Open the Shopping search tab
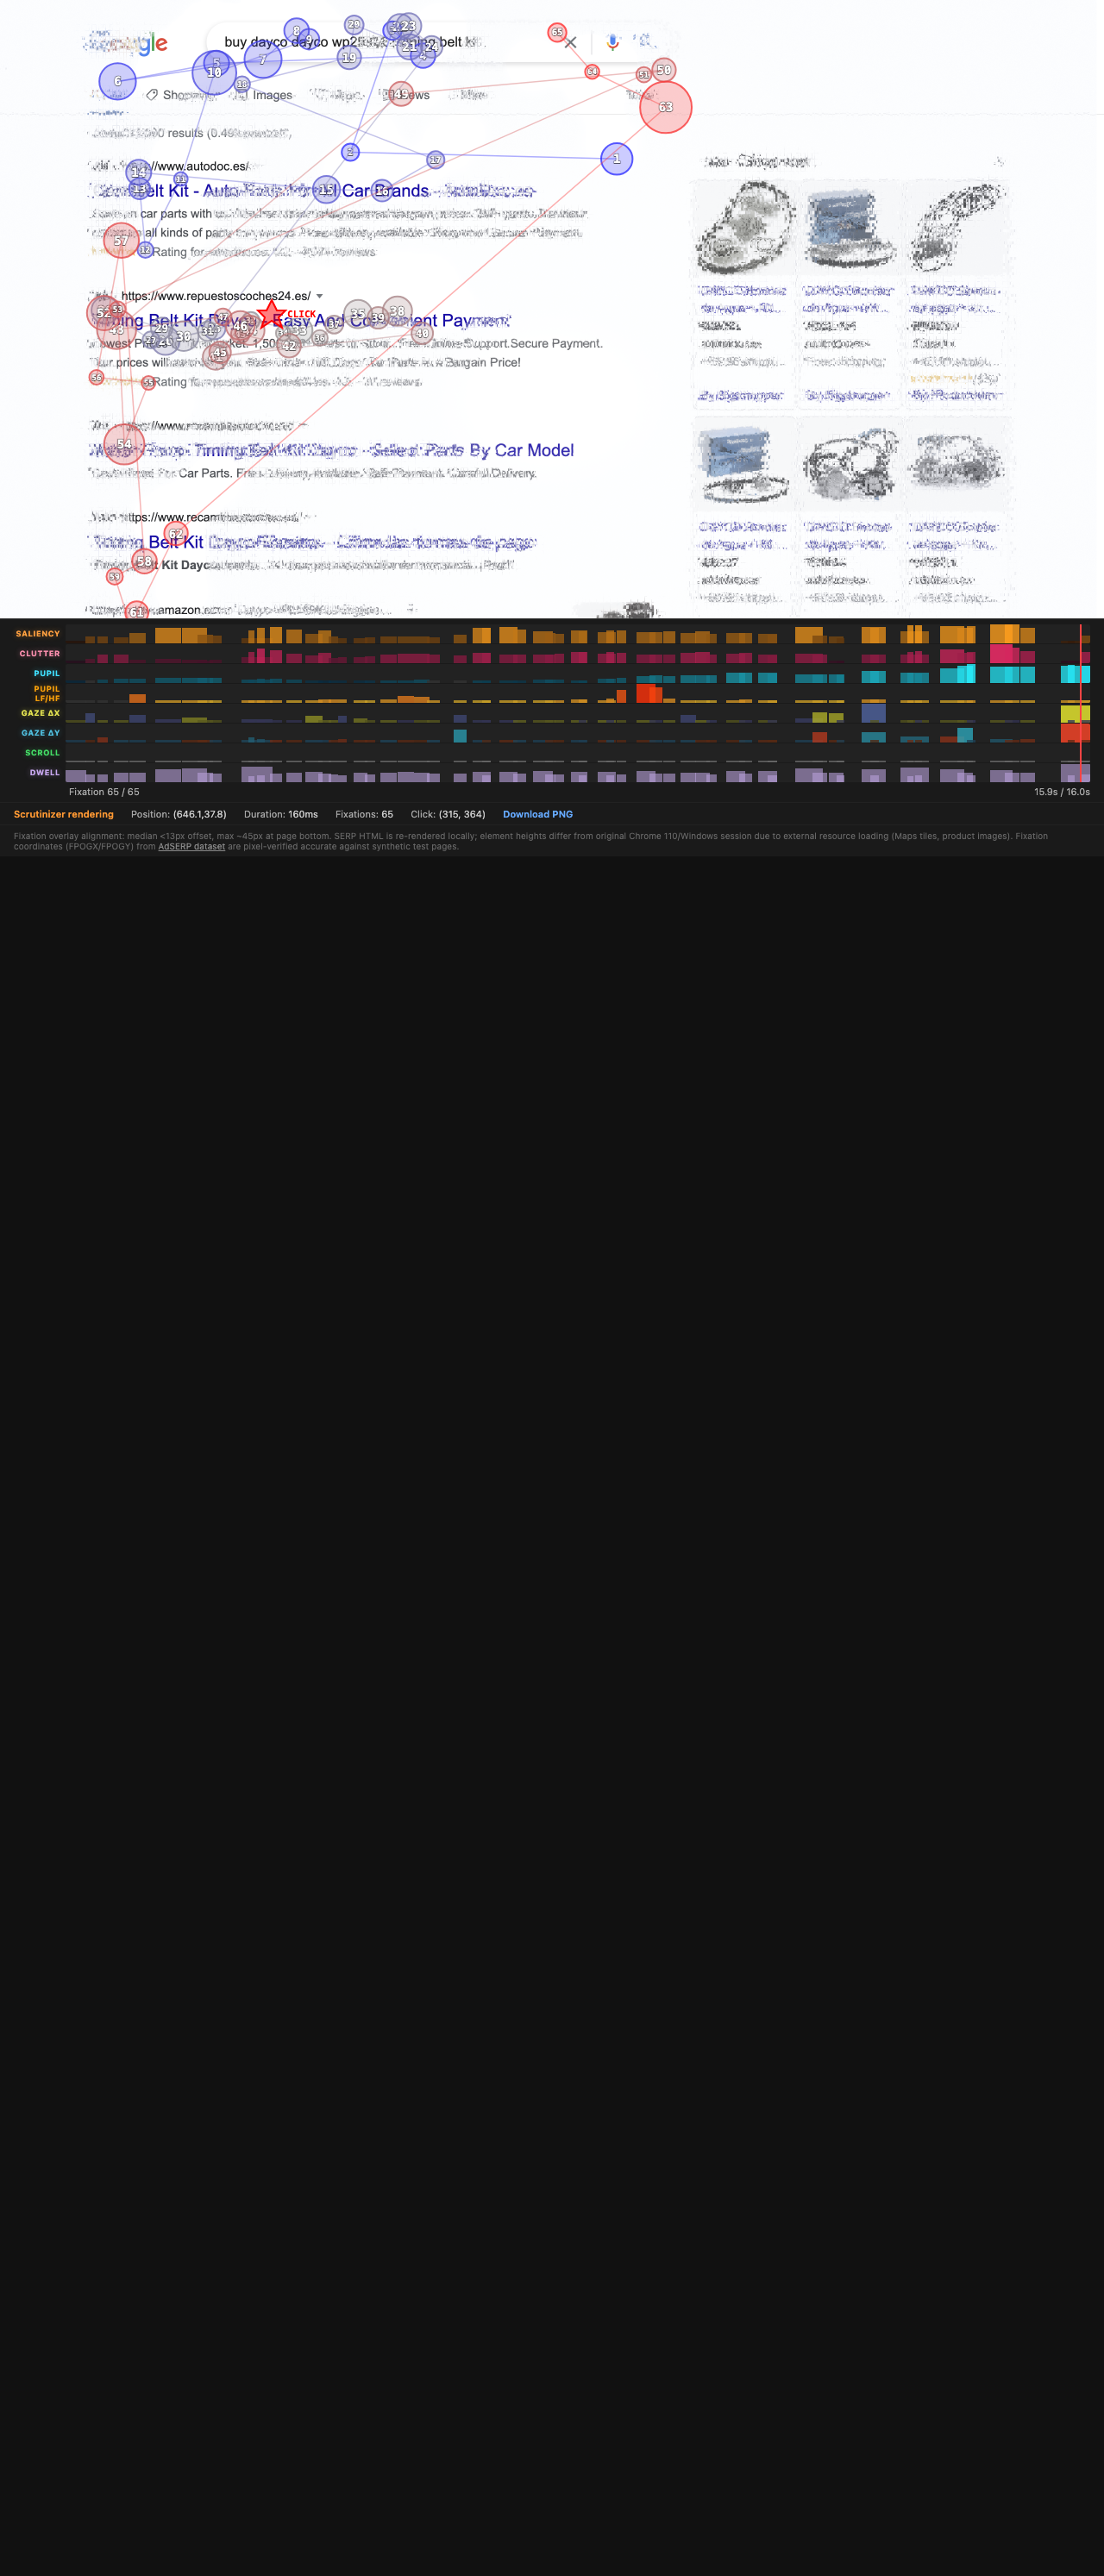1104x2576 pixels. tap(186, 95)
